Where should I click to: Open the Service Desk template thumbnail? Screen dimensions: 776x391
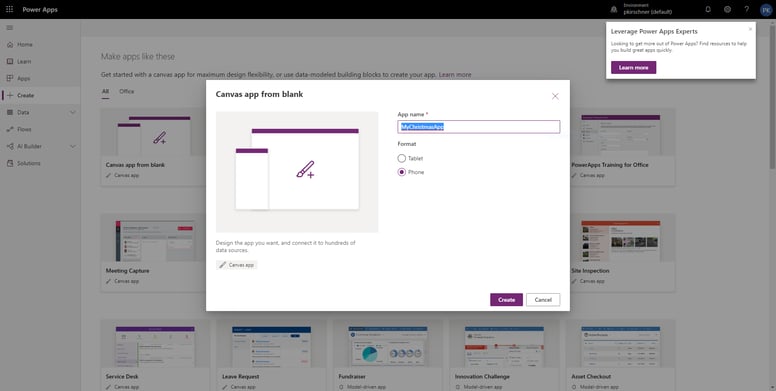click(155, 346)
